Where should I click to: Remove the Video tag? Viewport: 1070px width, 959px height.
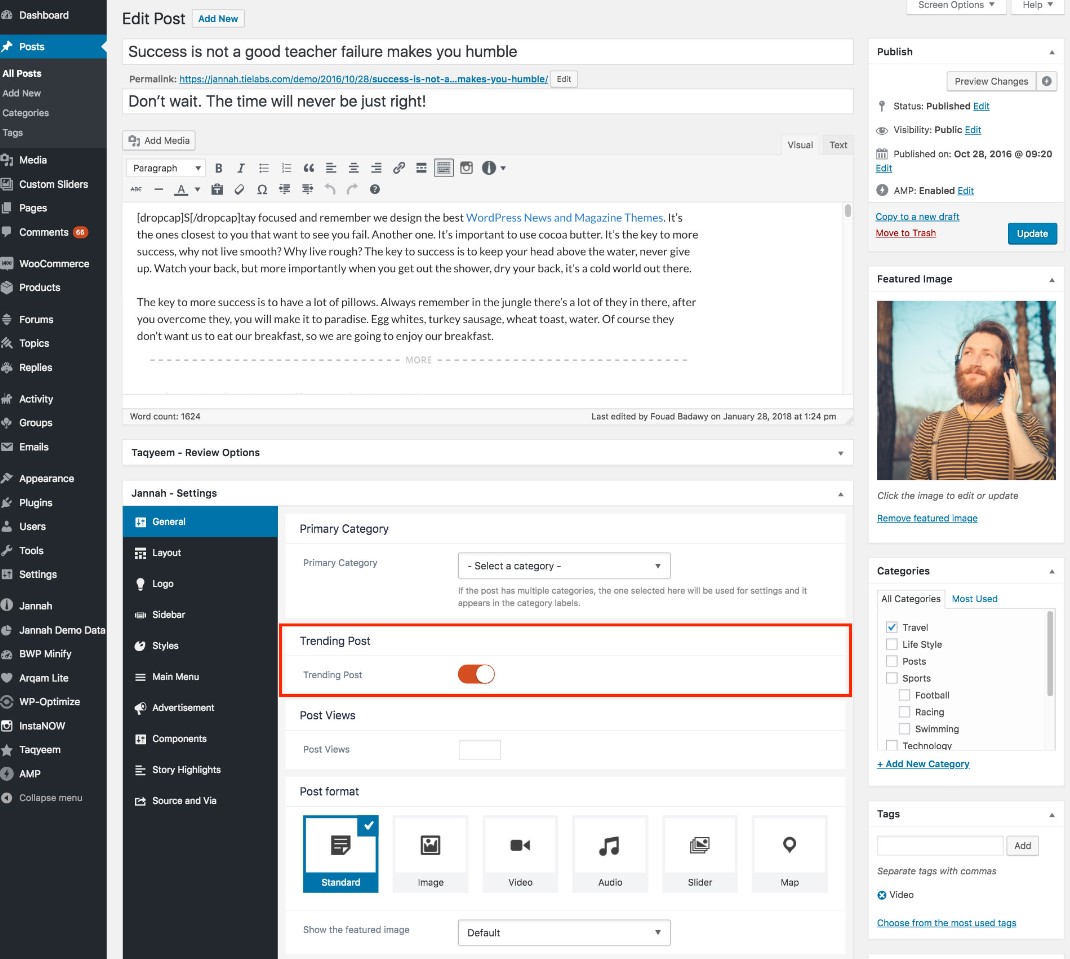tap(882, 895)
